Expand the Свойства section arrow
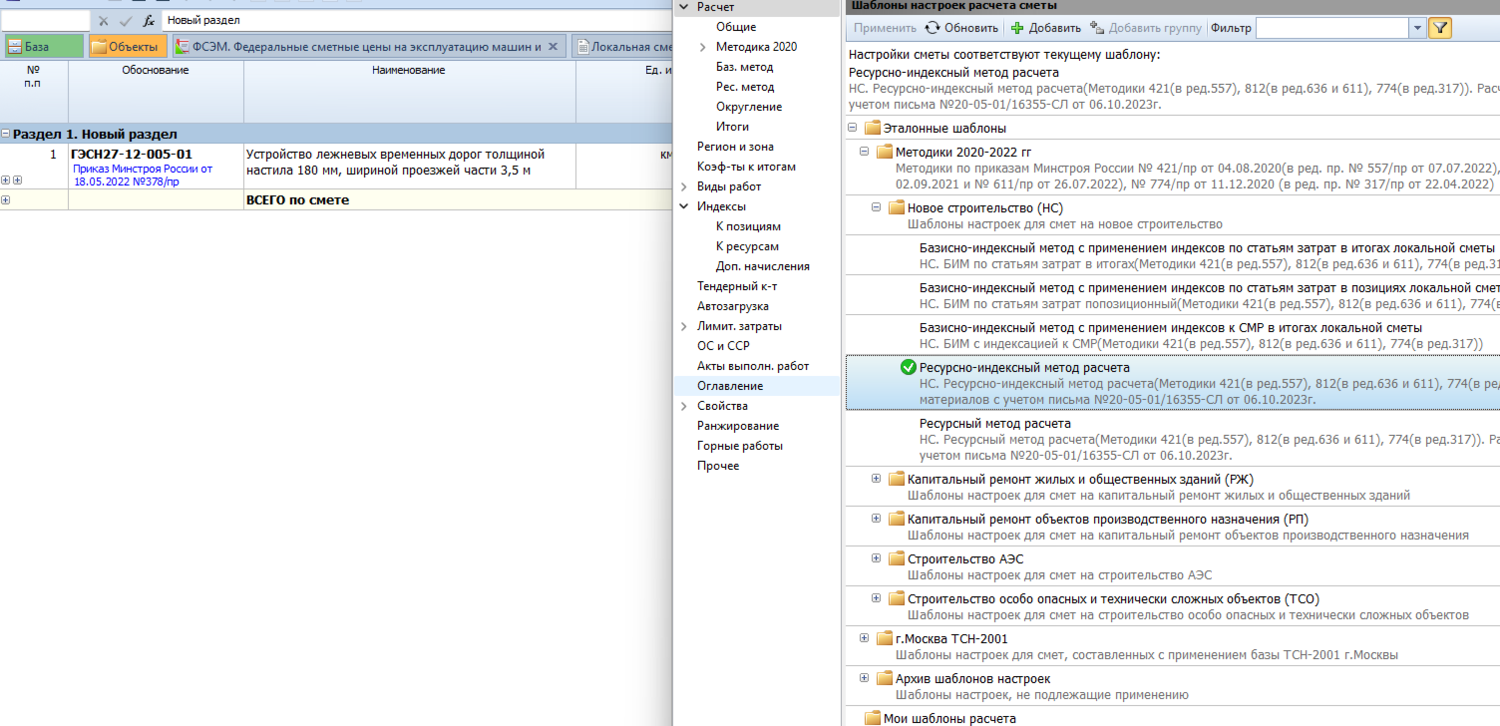 point(684,406)
